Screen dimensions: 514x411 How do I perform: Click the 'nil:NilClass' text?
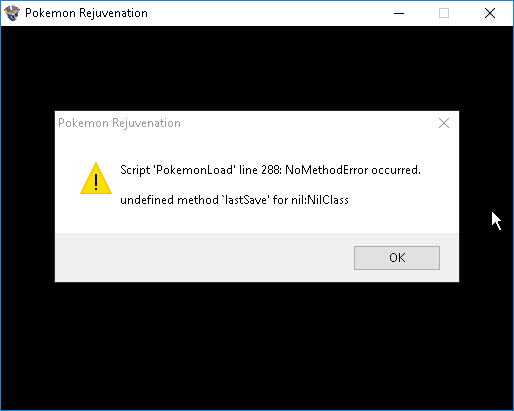[320, 200]
